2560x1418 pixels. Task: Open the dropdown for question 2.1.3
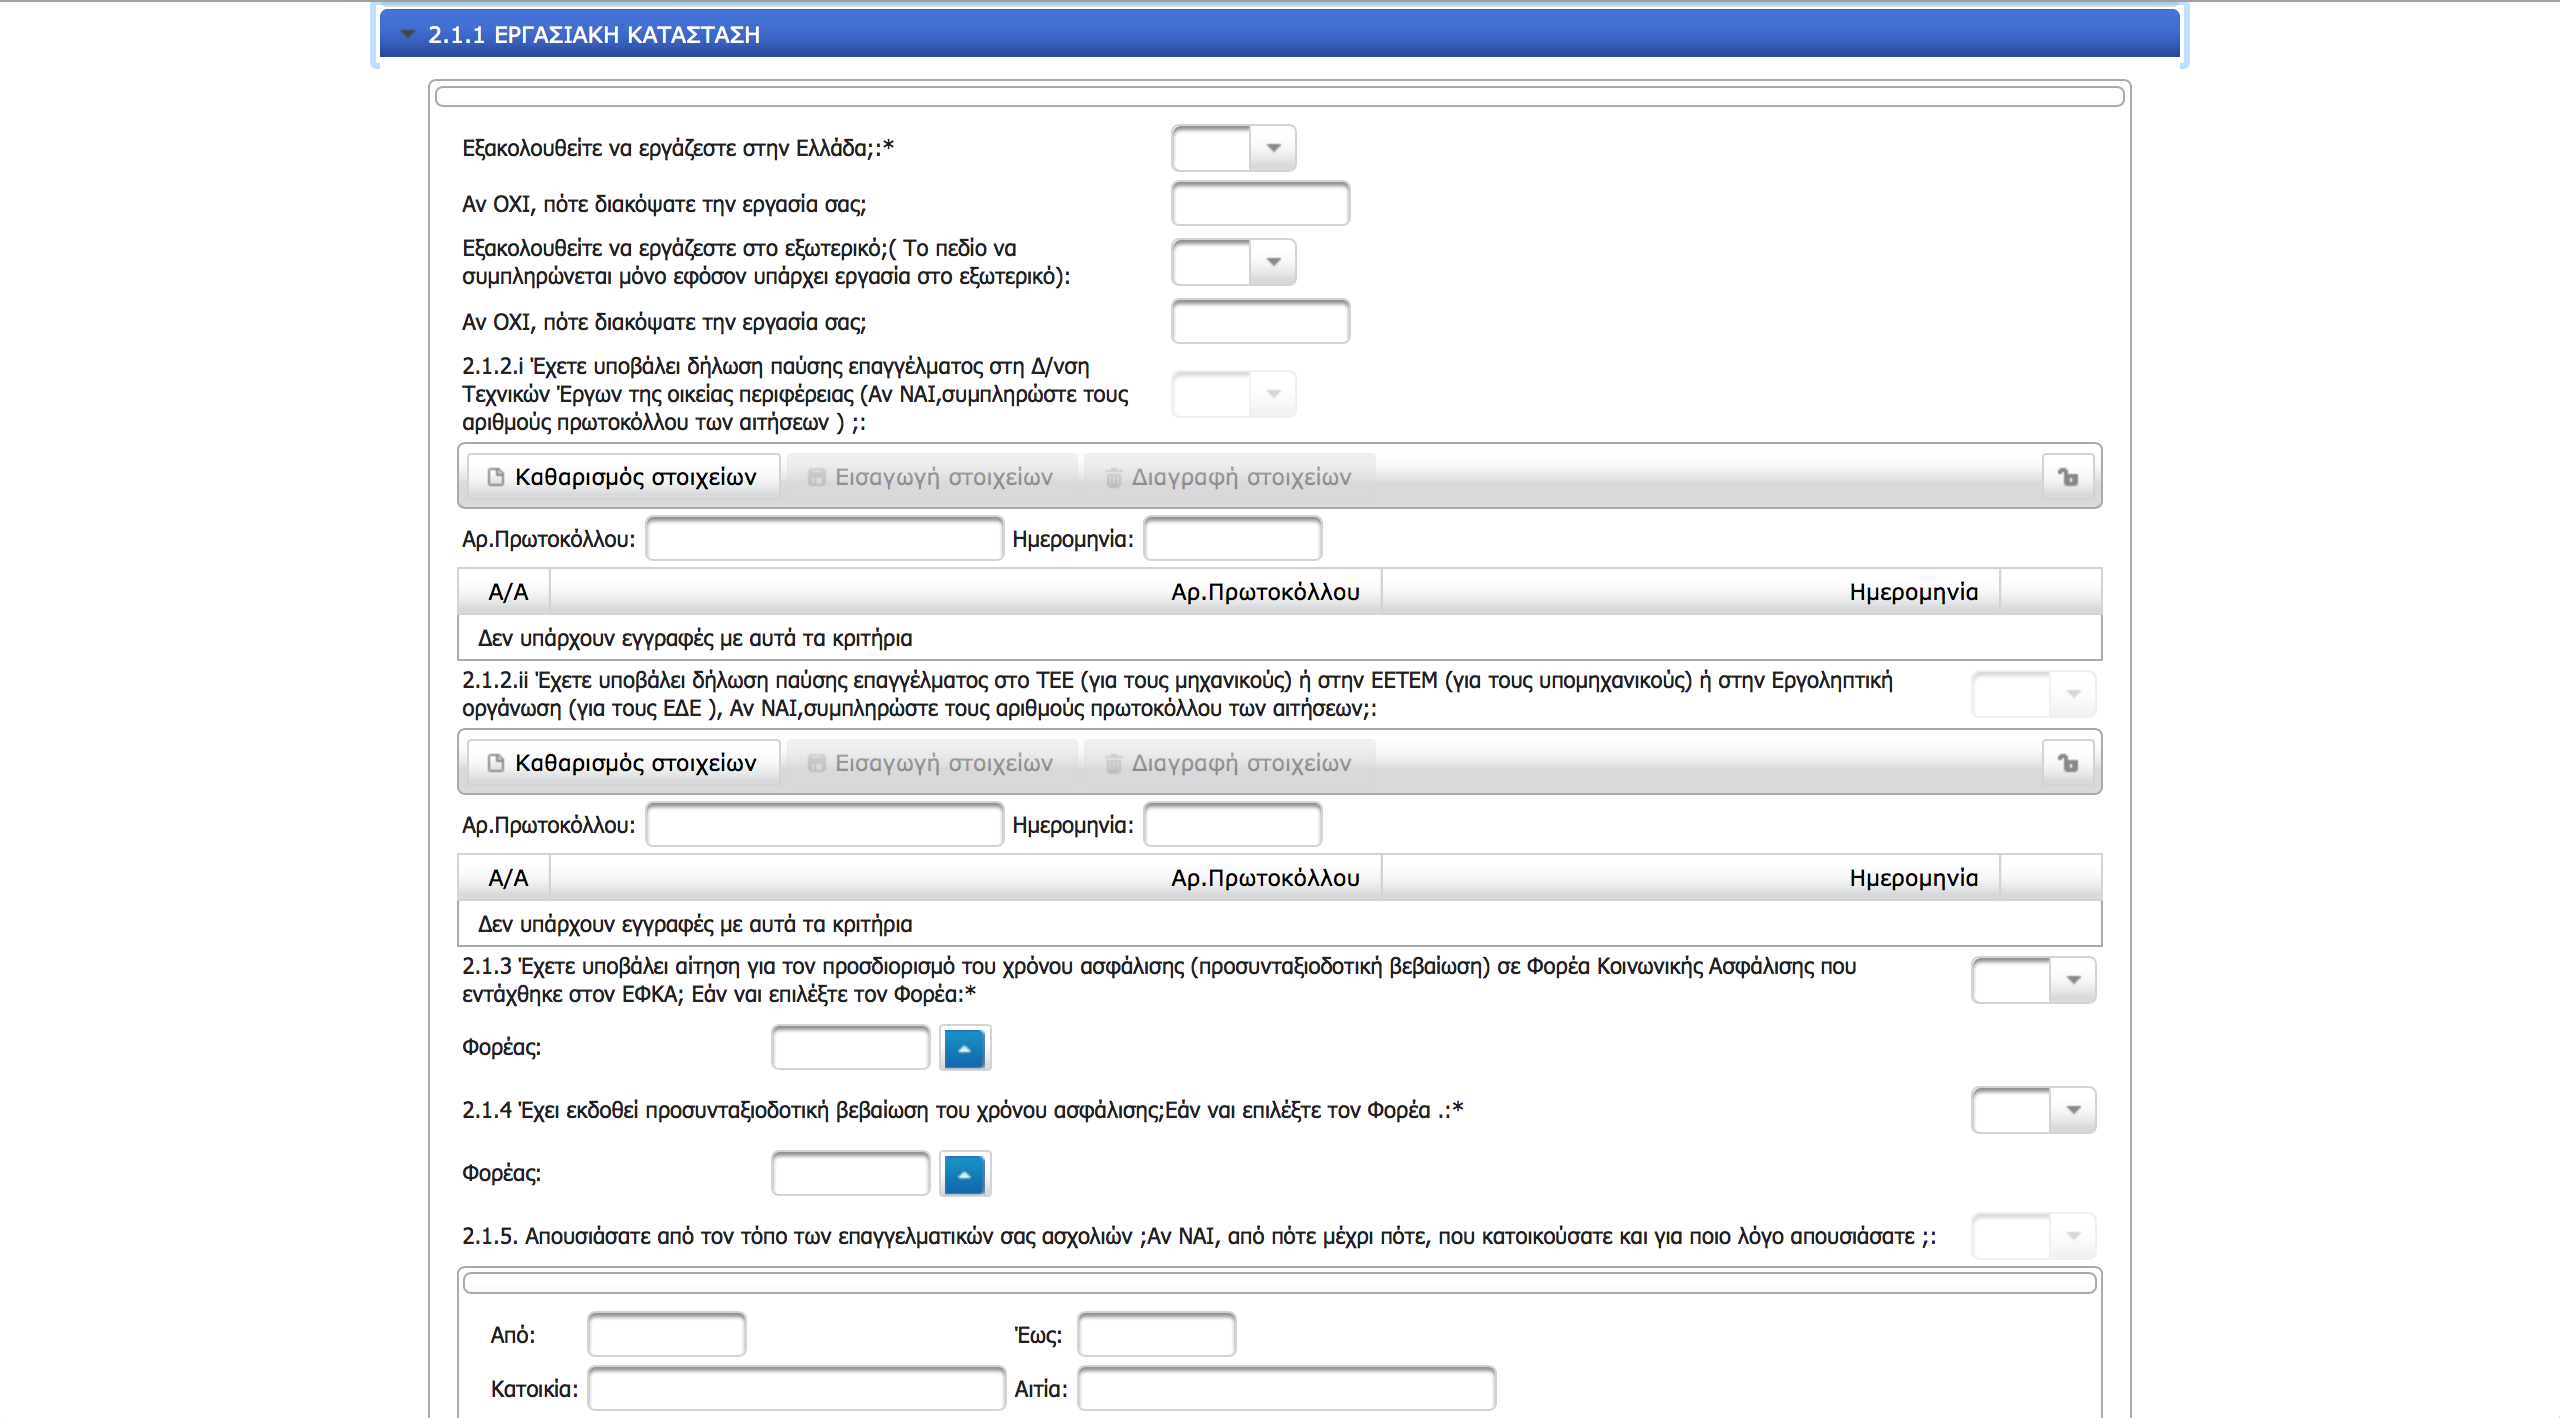[2072, 980]
